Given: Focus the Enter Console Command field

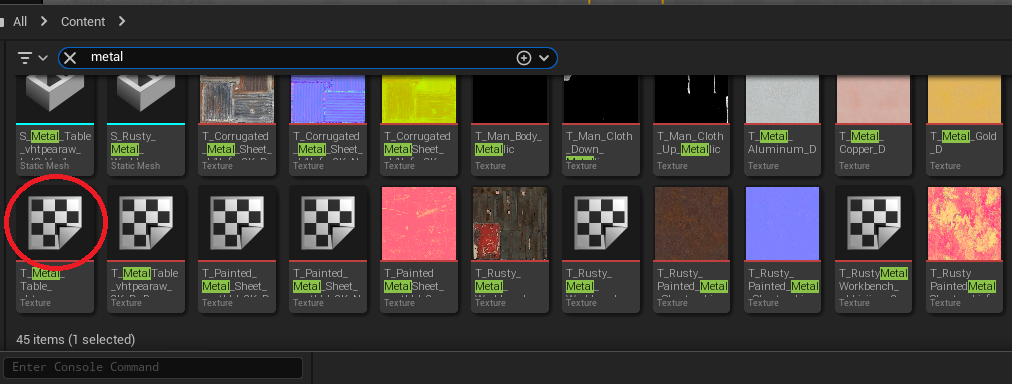Looking at the screenshot, I should click(x=153, y=367).
